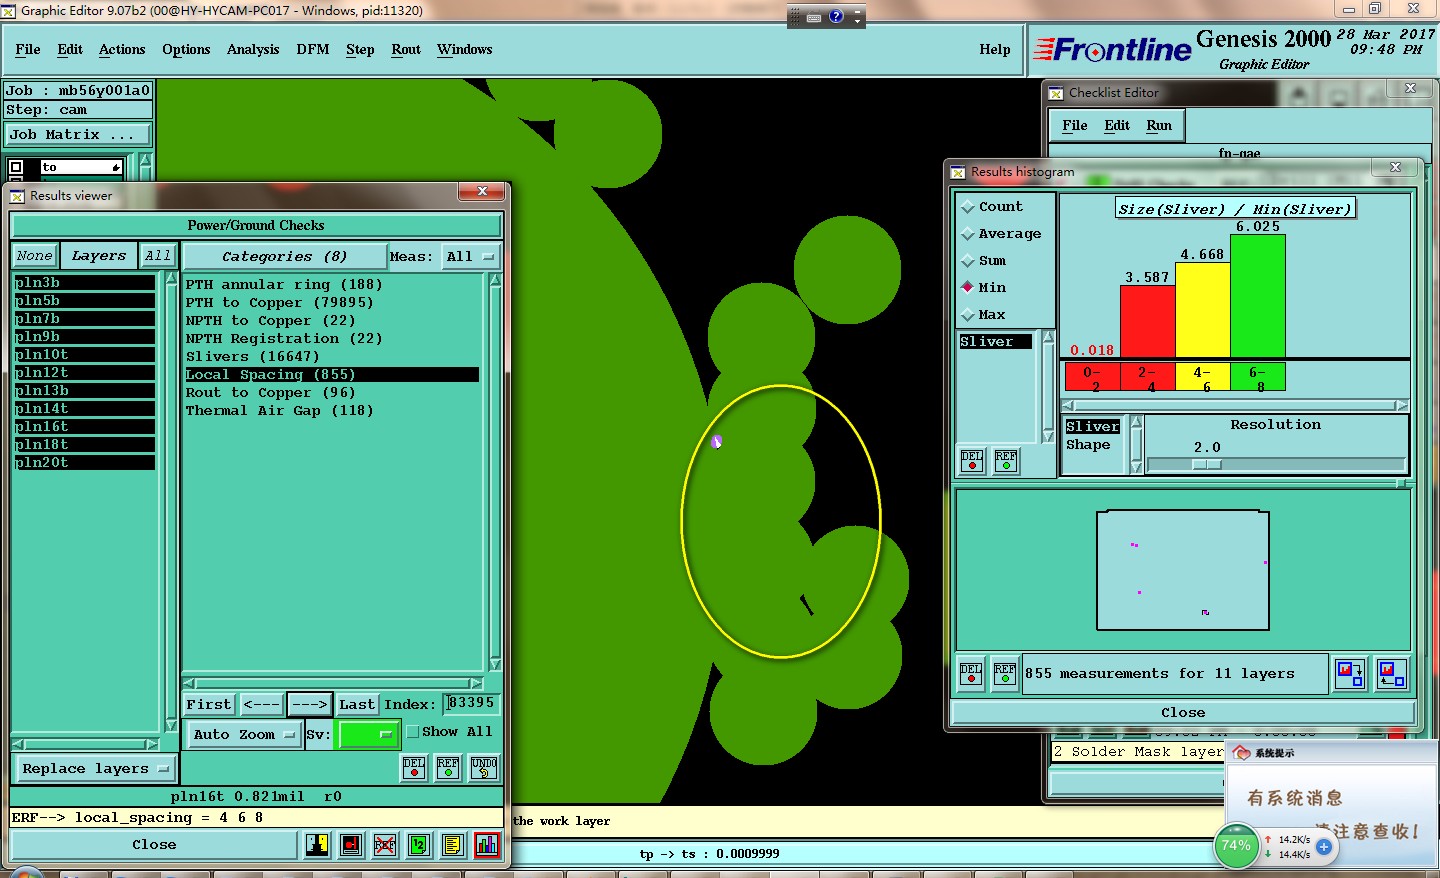Select layer pln16t in layers list
The width and height of the screenshot is (1440, 878).
(85, 427)
